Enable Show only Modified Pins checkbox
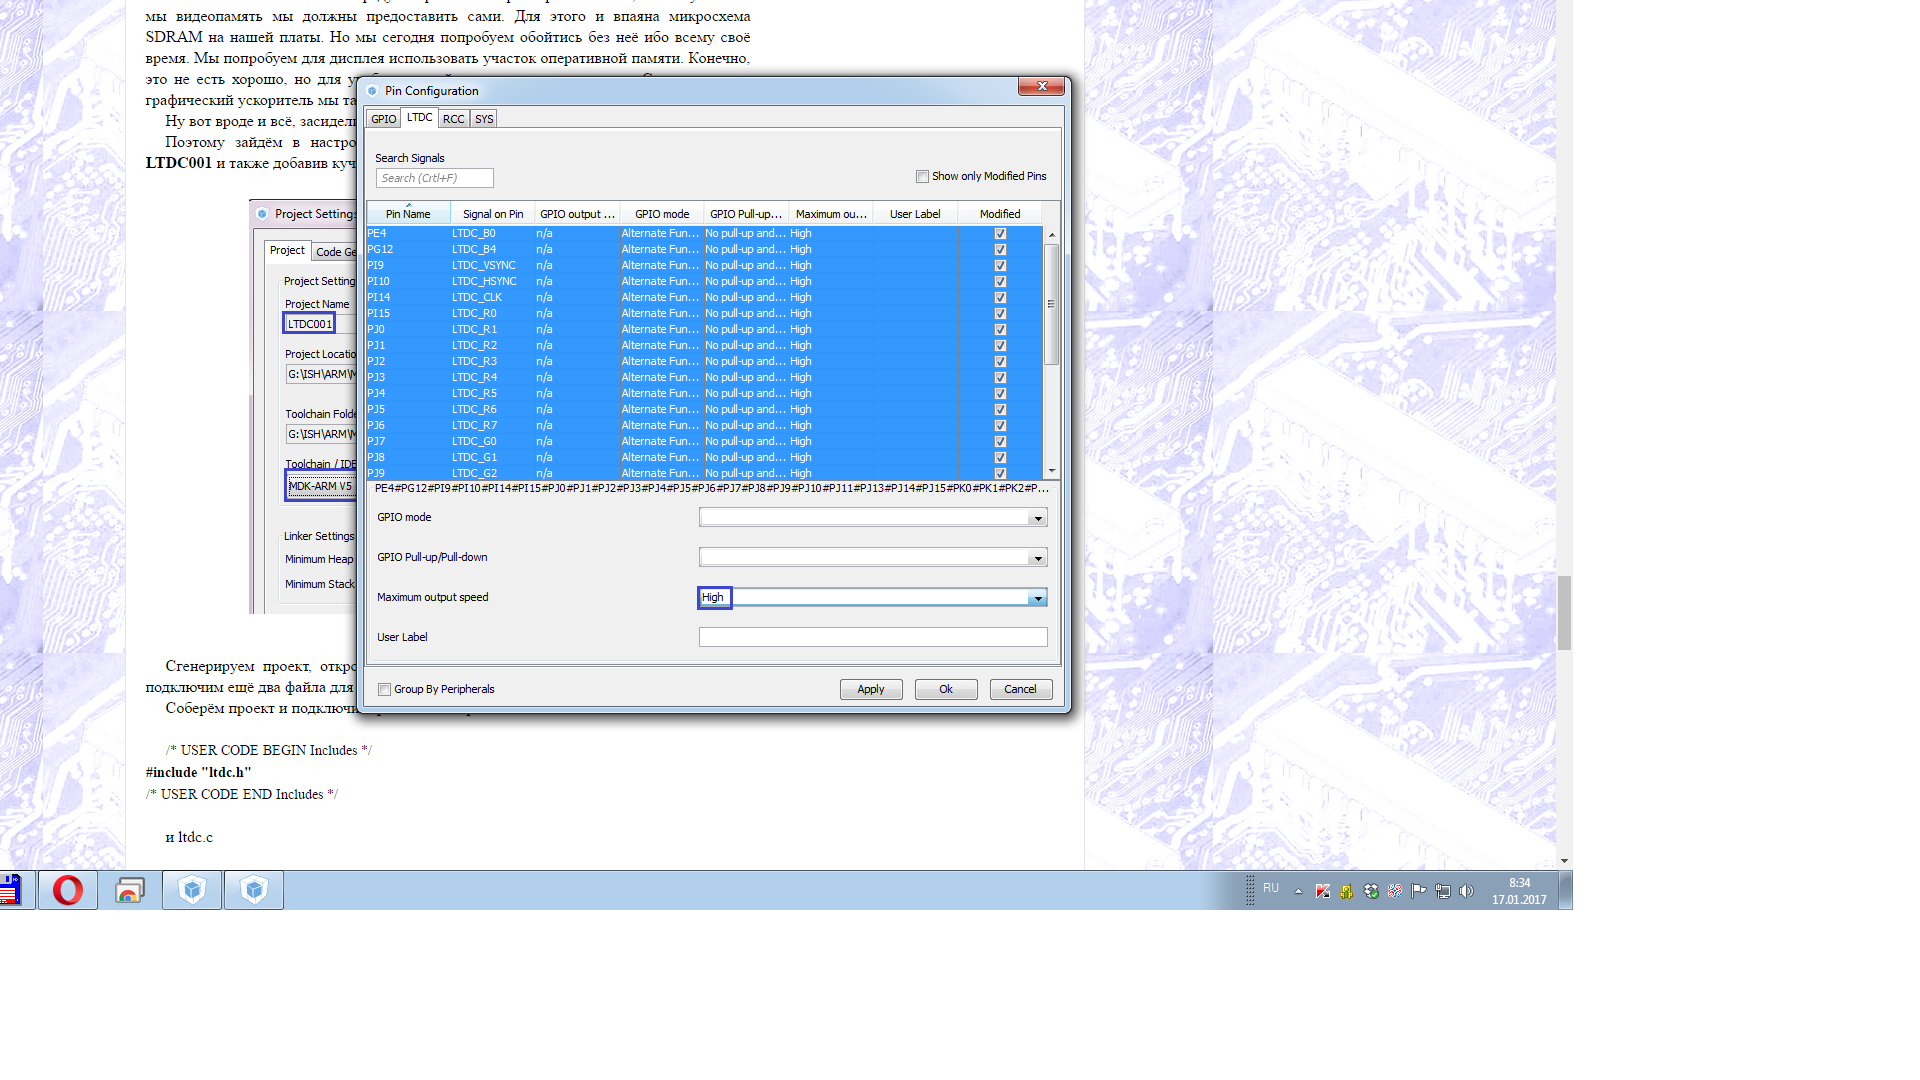The height and width of the screenshot is (1080, 1920). click(x=922, y=177)
